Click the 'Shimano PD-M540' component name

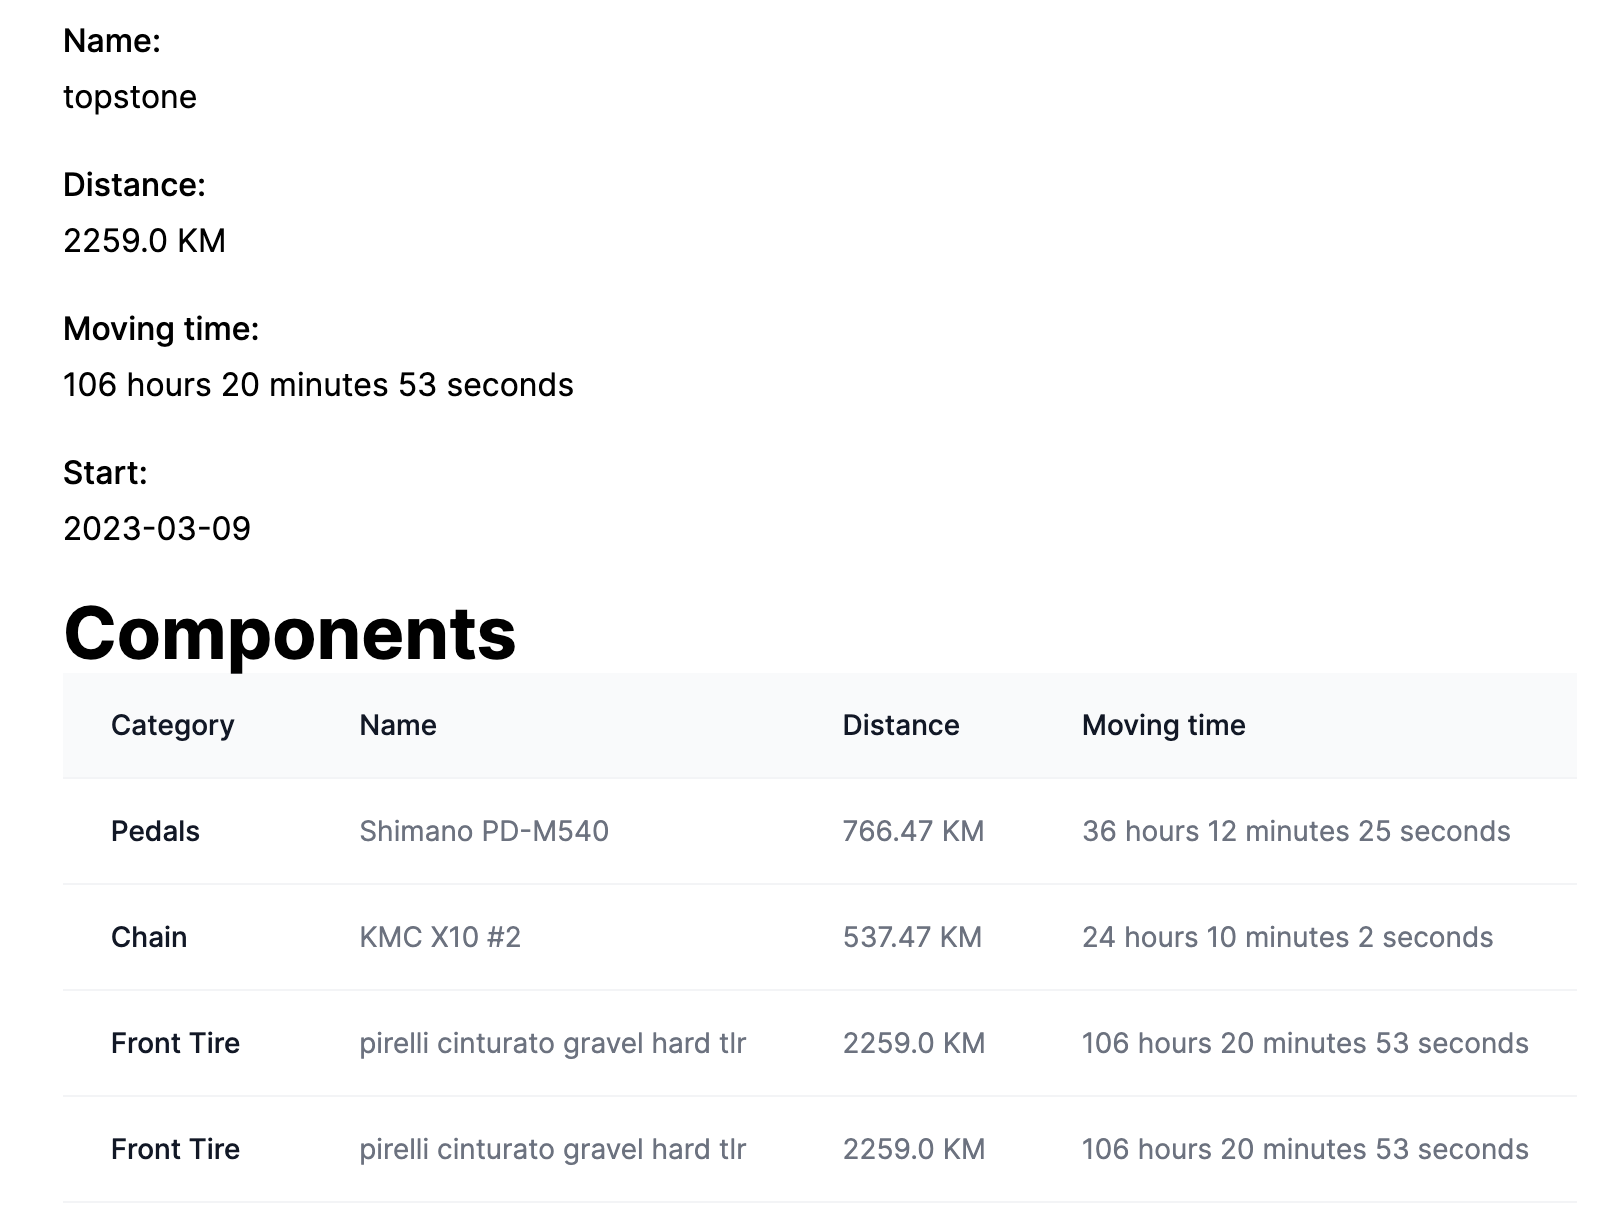[484, 831]
